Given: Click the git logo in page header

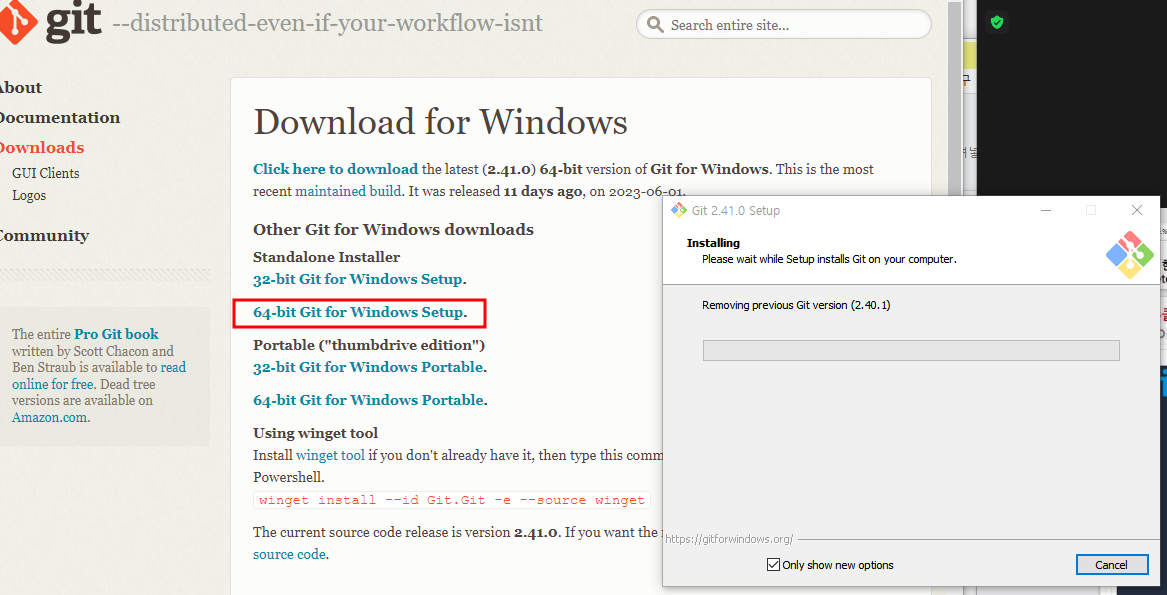Looking at the screenshot, I should click(49, 21).
